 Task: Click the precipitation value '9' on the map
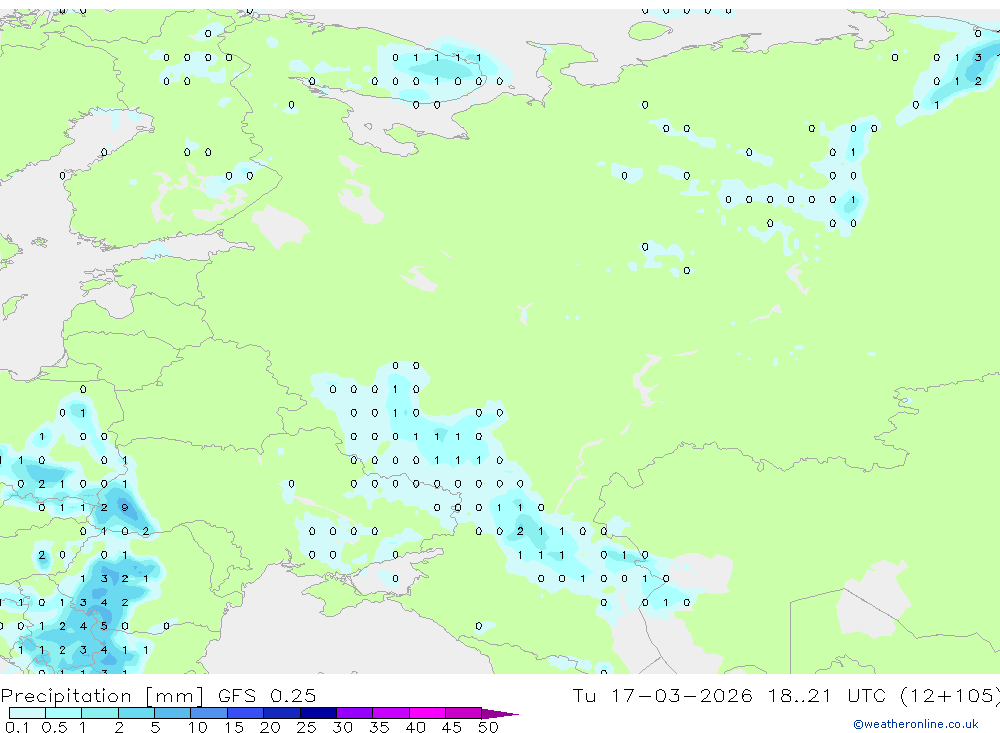tap(125, 508)
